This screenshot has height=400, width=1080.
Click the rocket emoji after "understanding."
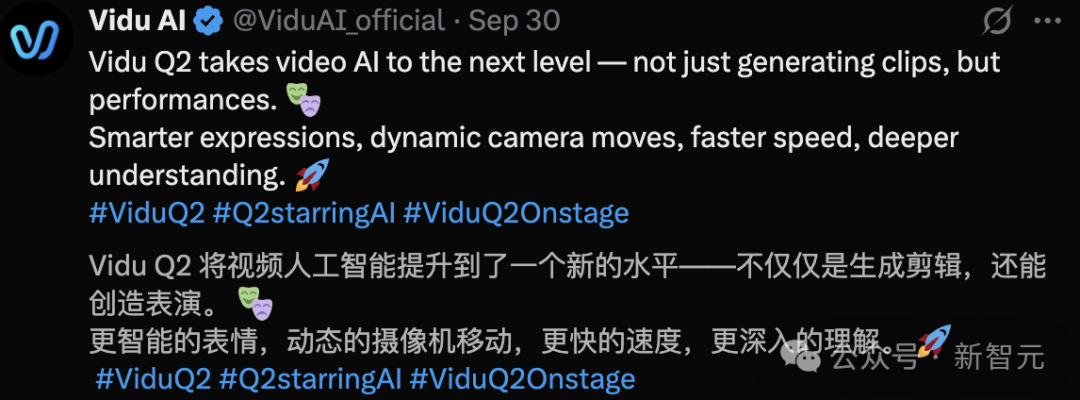coord(312,176)
